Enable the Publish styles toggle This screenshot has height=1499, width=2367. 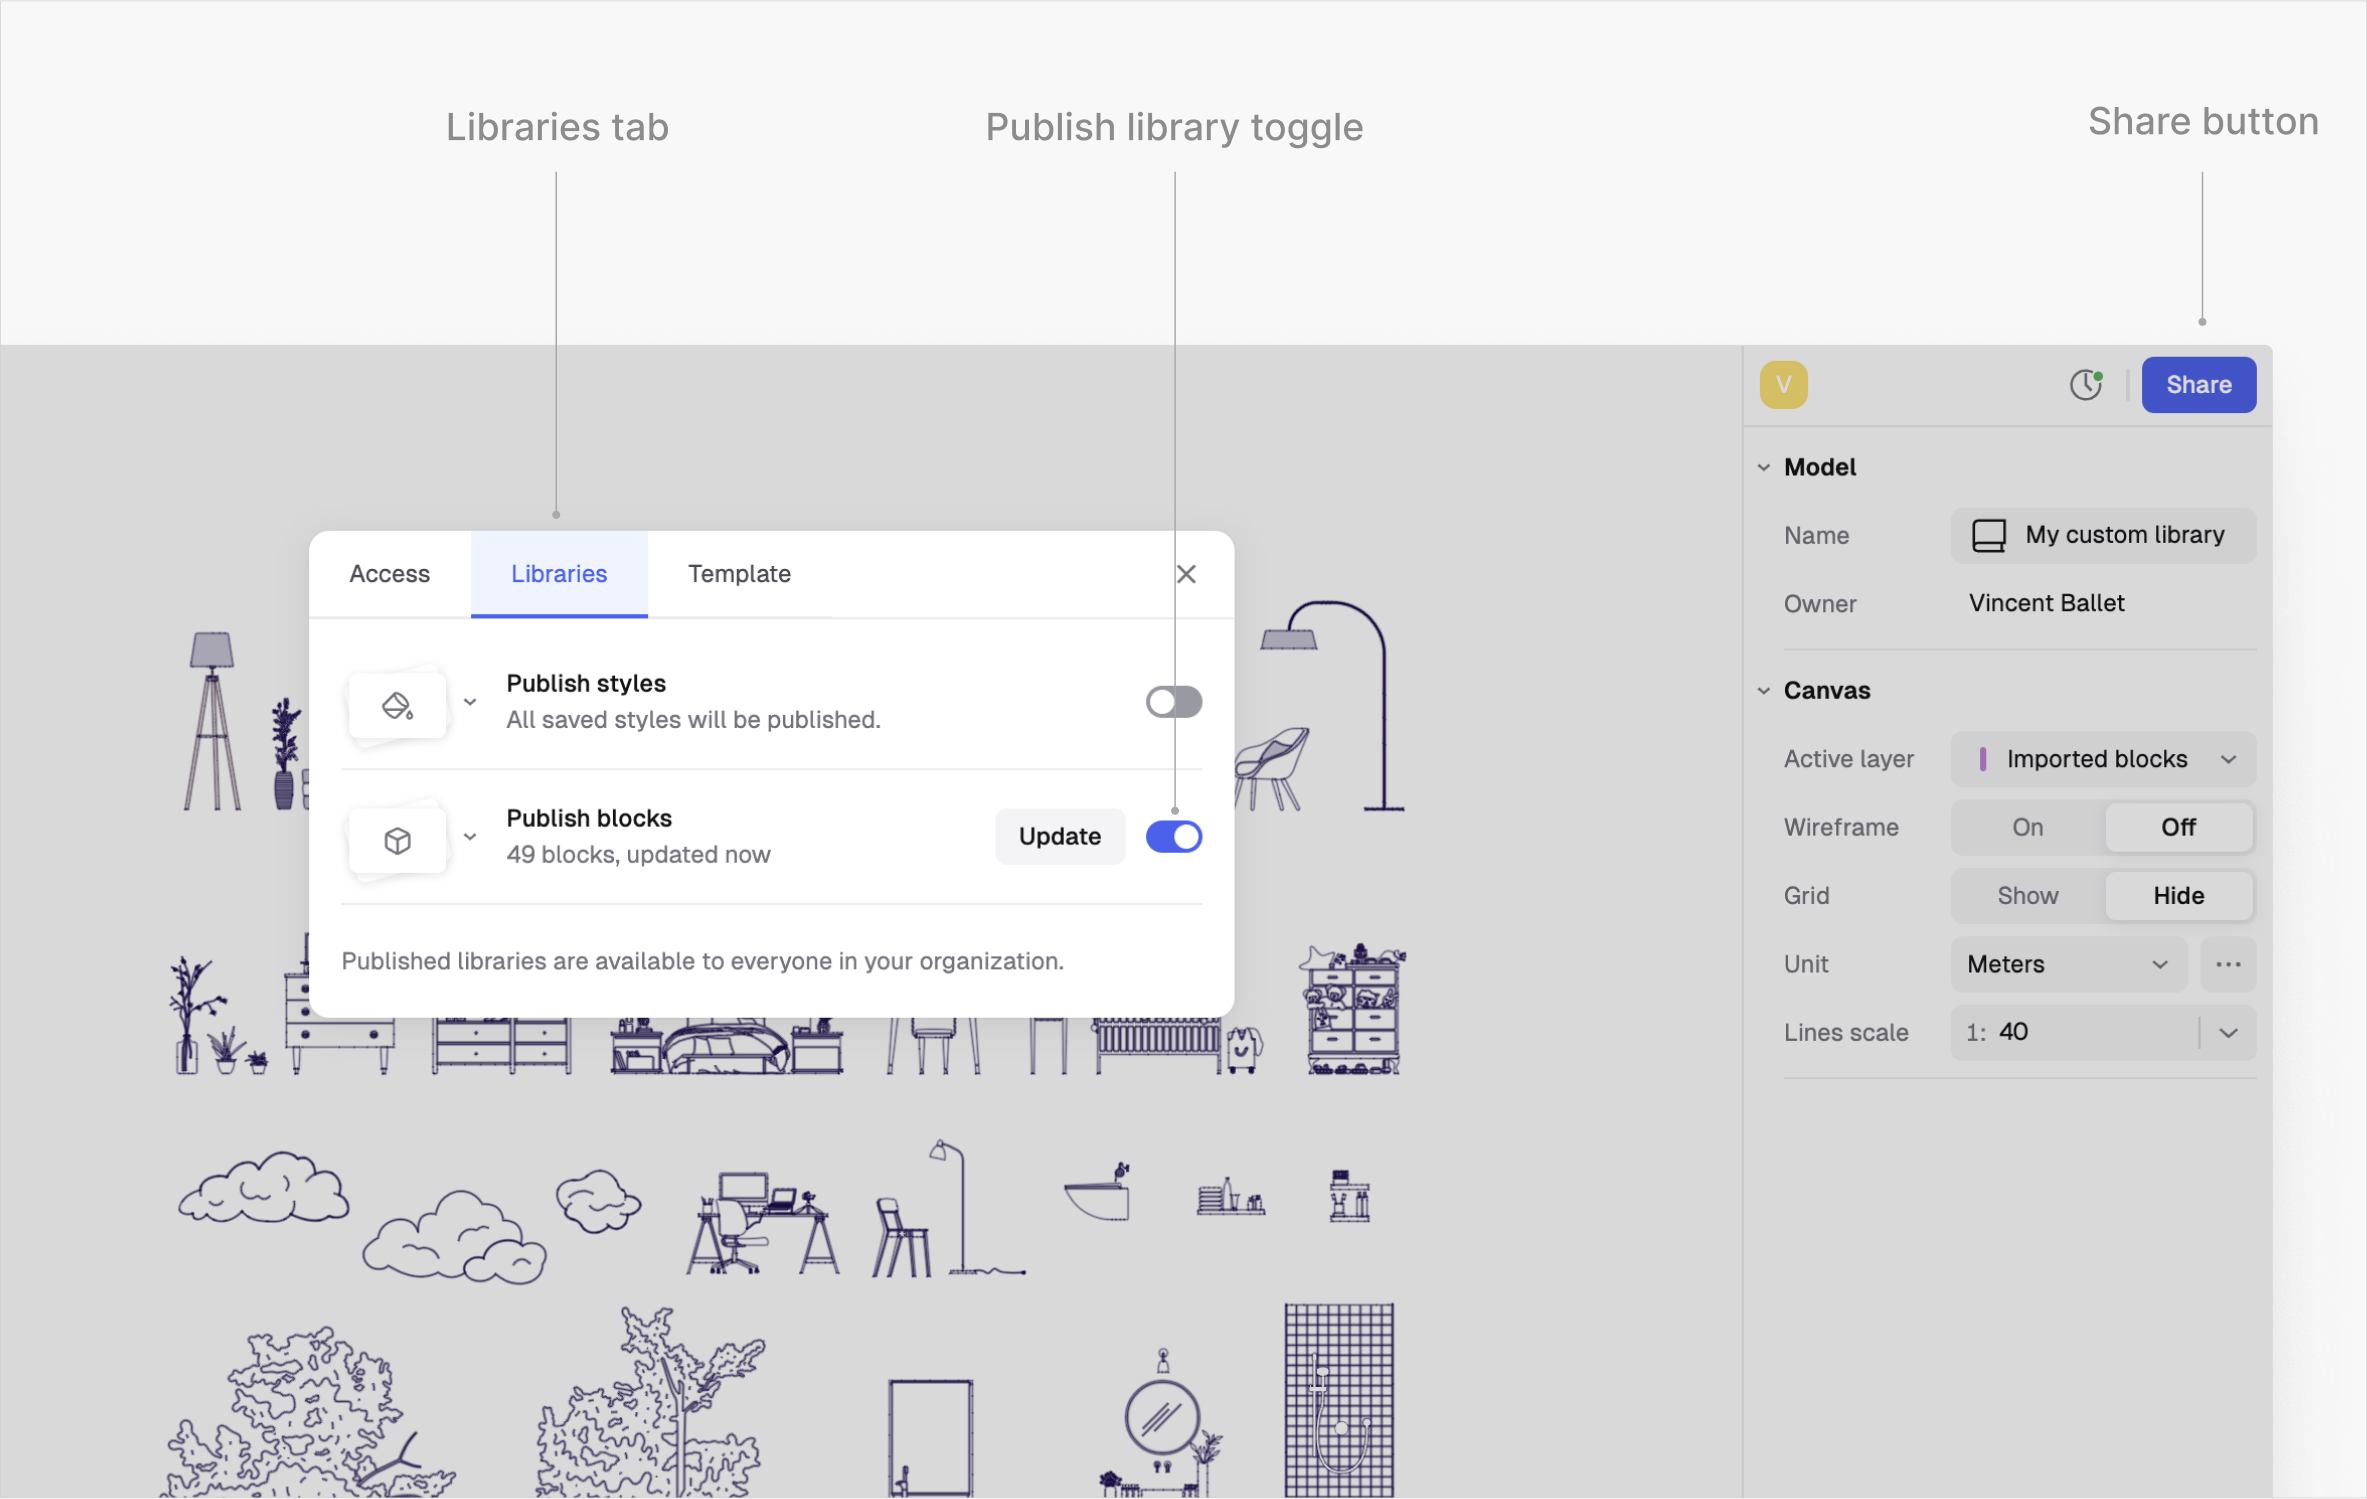coord(1173,702)
